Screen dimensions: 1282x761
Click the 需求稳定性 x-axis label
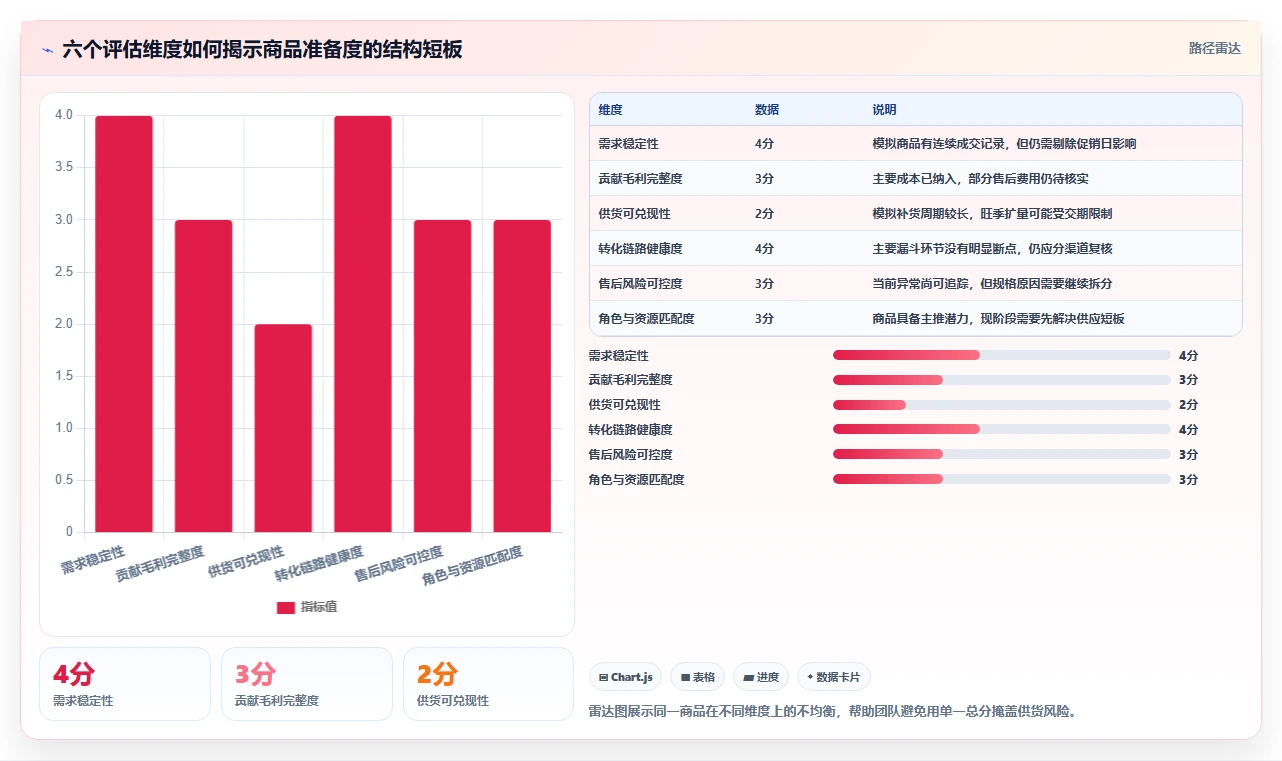pos(93,560)
